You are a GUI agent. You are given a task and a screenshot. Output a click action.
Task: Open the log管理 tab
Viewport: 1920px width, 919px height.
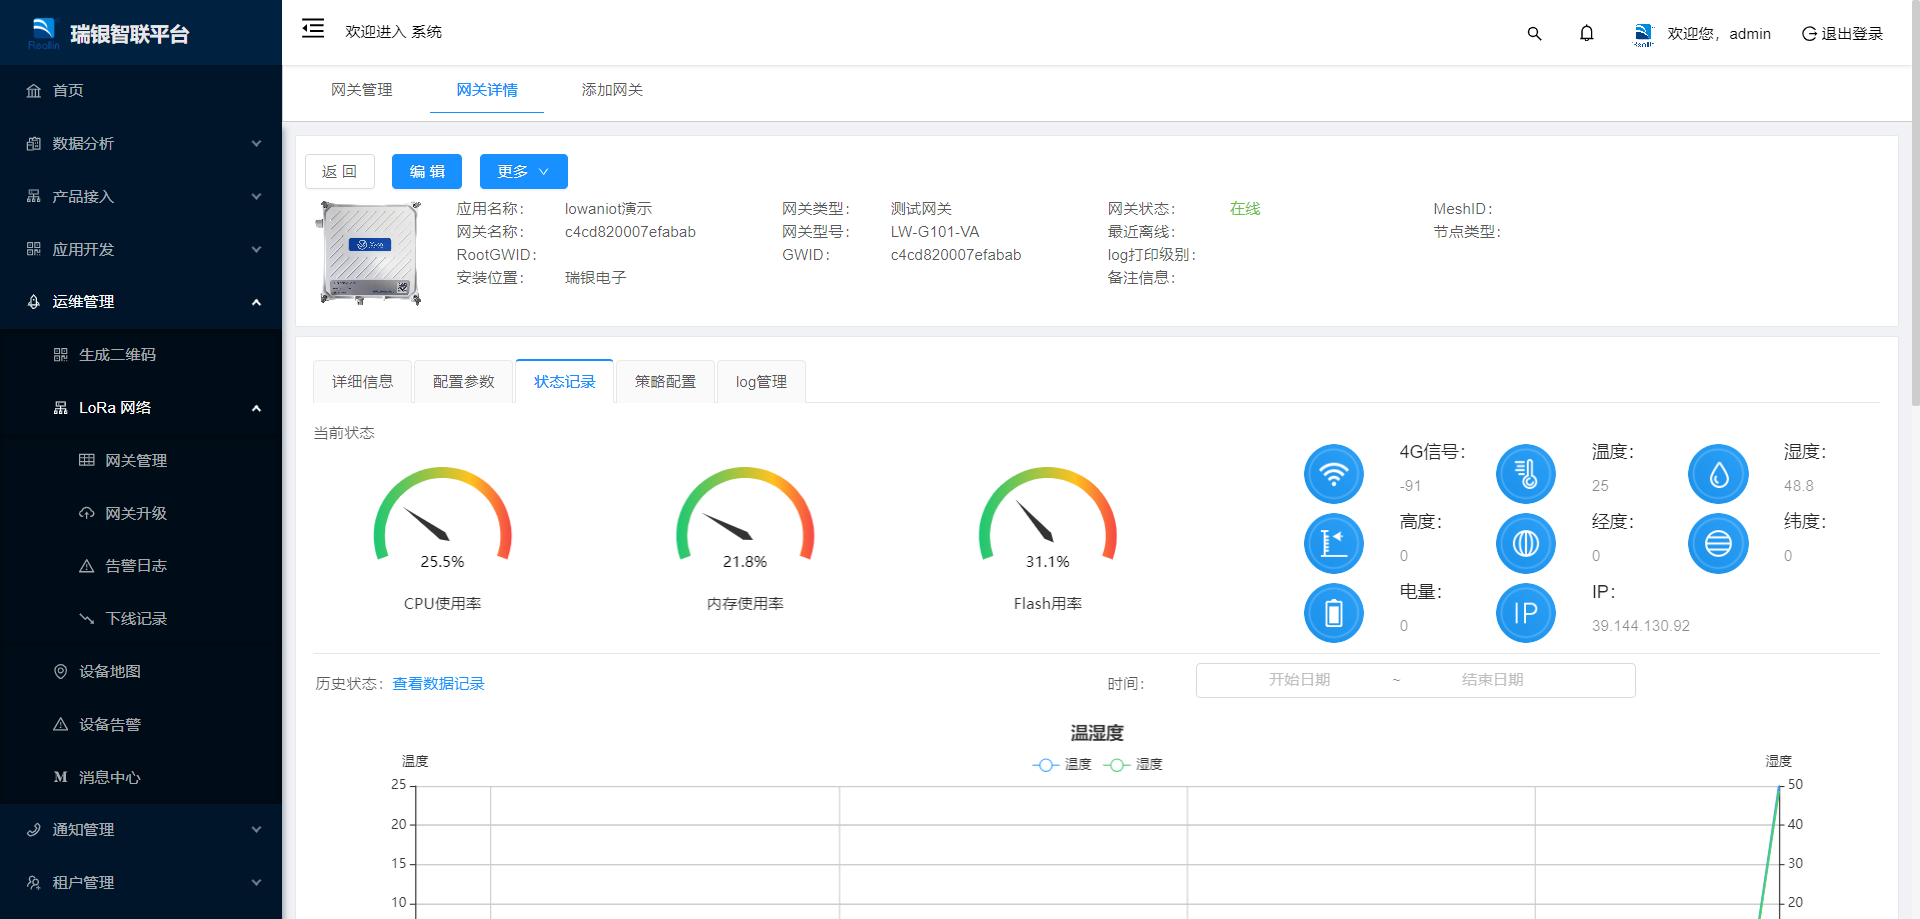pyautogui.click(x=761, y=382)
